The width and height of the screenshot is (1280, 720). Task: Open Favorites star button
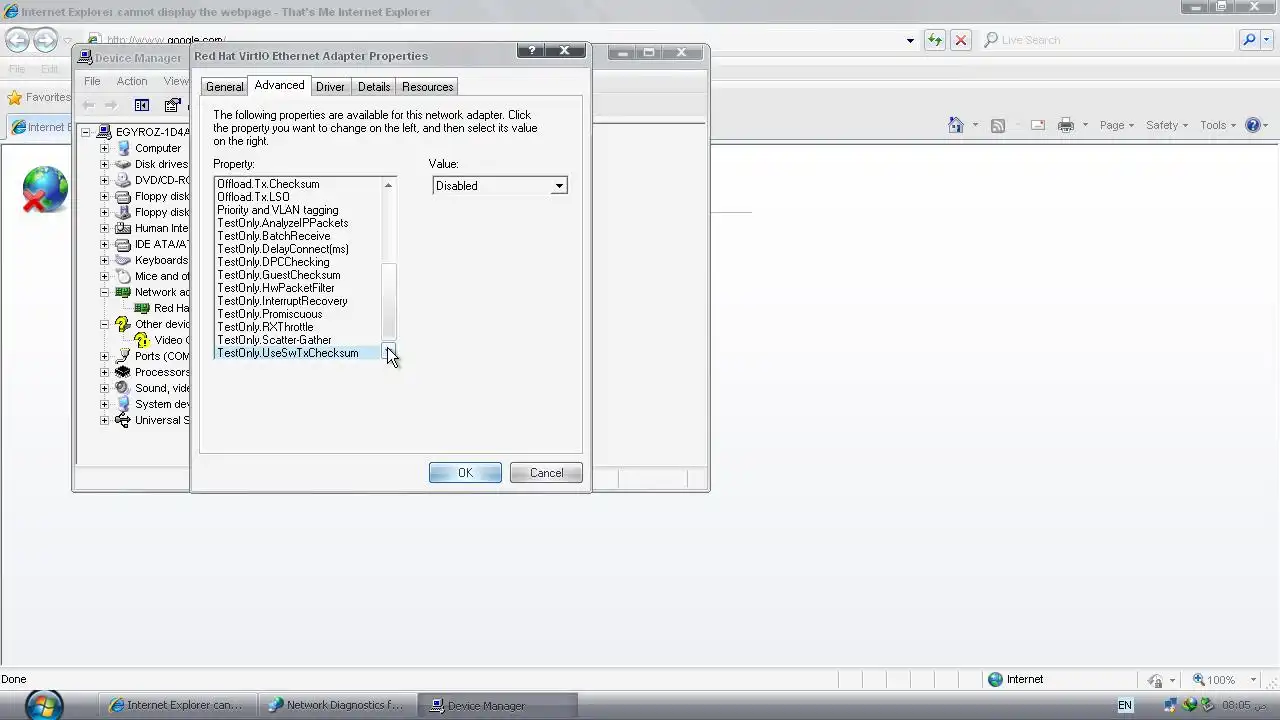39,97
